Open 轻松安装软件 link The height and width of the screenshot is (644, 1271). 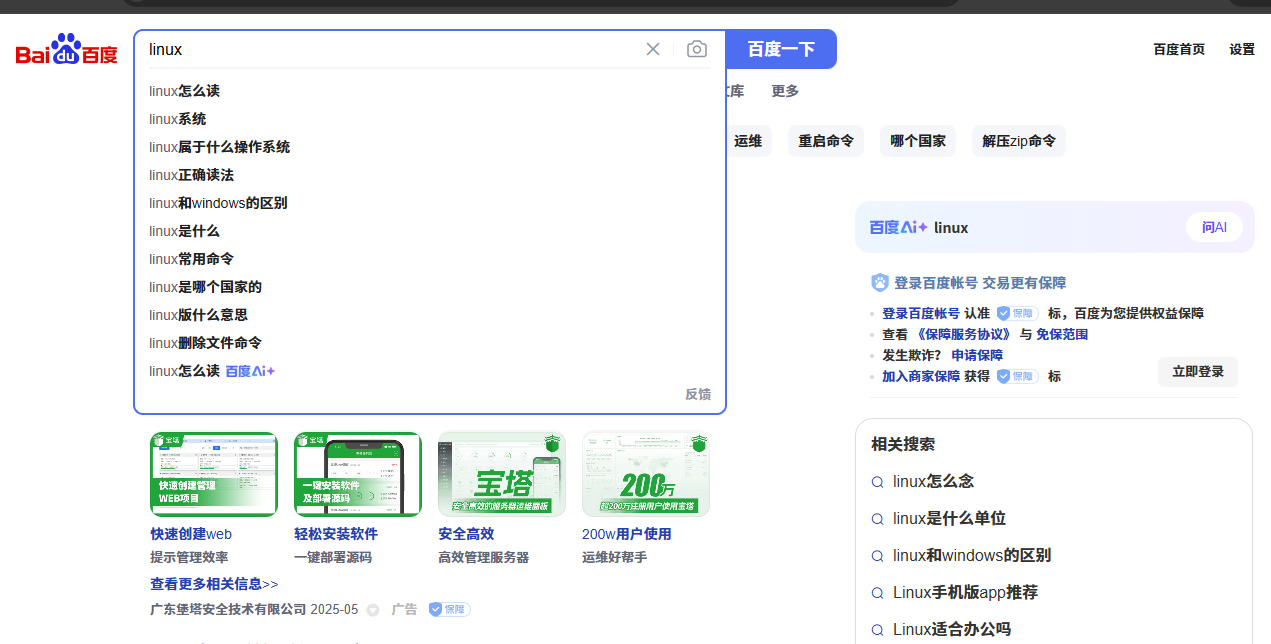(336, 534)
